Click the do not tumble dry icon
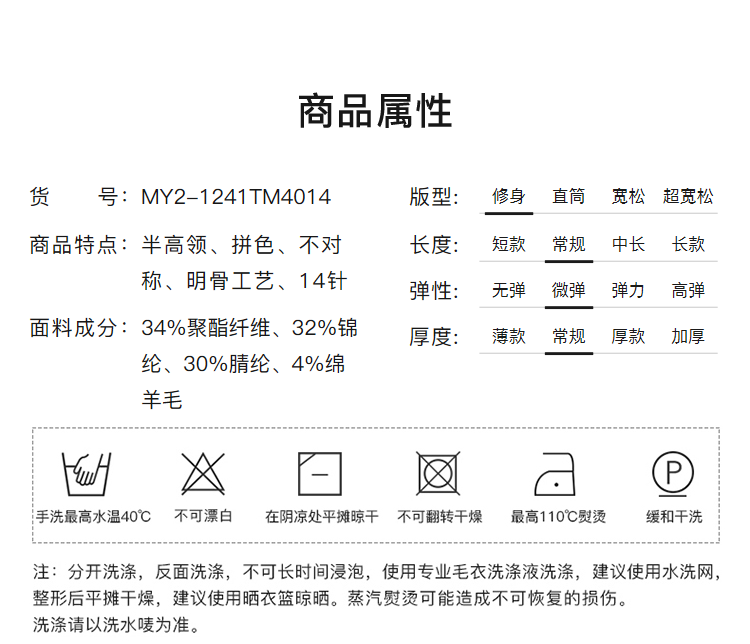This screenshot has height=644, width=750. (438, 473)
